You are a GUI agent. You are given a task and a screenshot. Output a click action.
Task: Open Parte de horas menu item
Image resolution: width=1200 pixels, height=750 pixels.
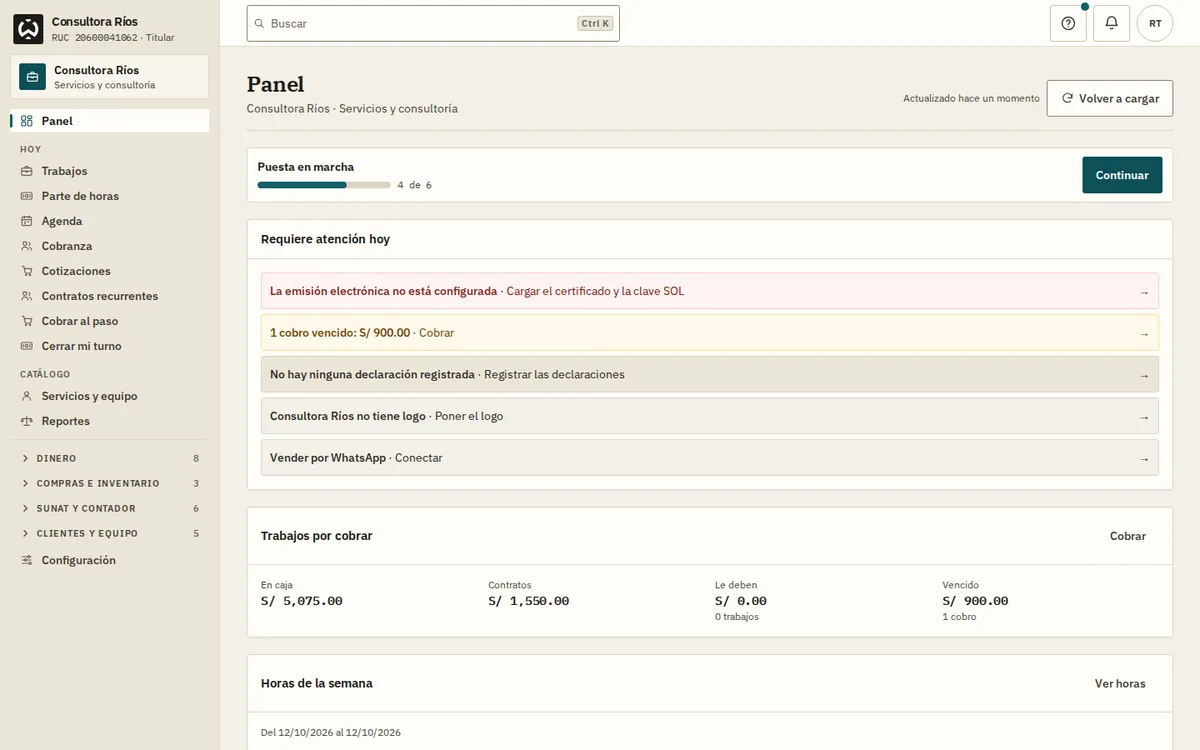pos(110,196)
